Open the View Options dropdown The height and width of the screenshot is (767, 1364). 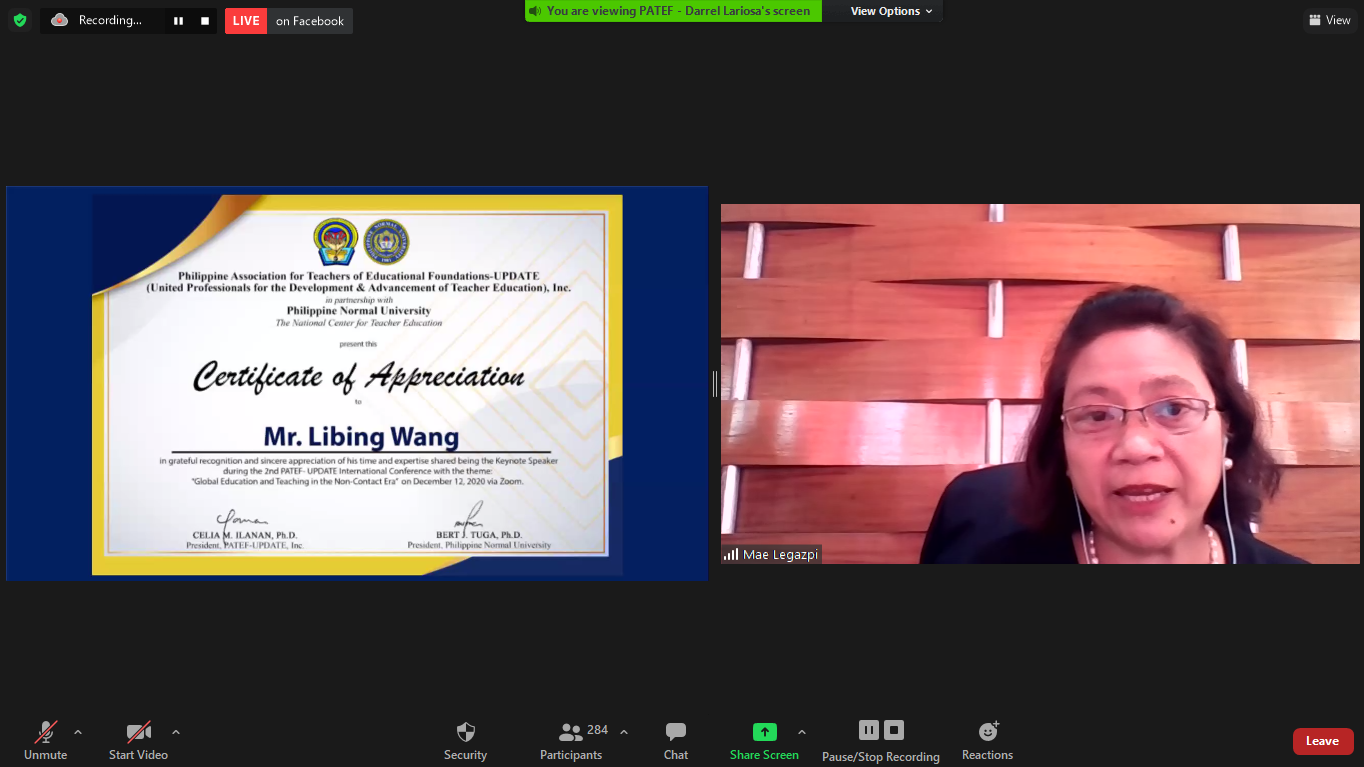coord(891,11)
